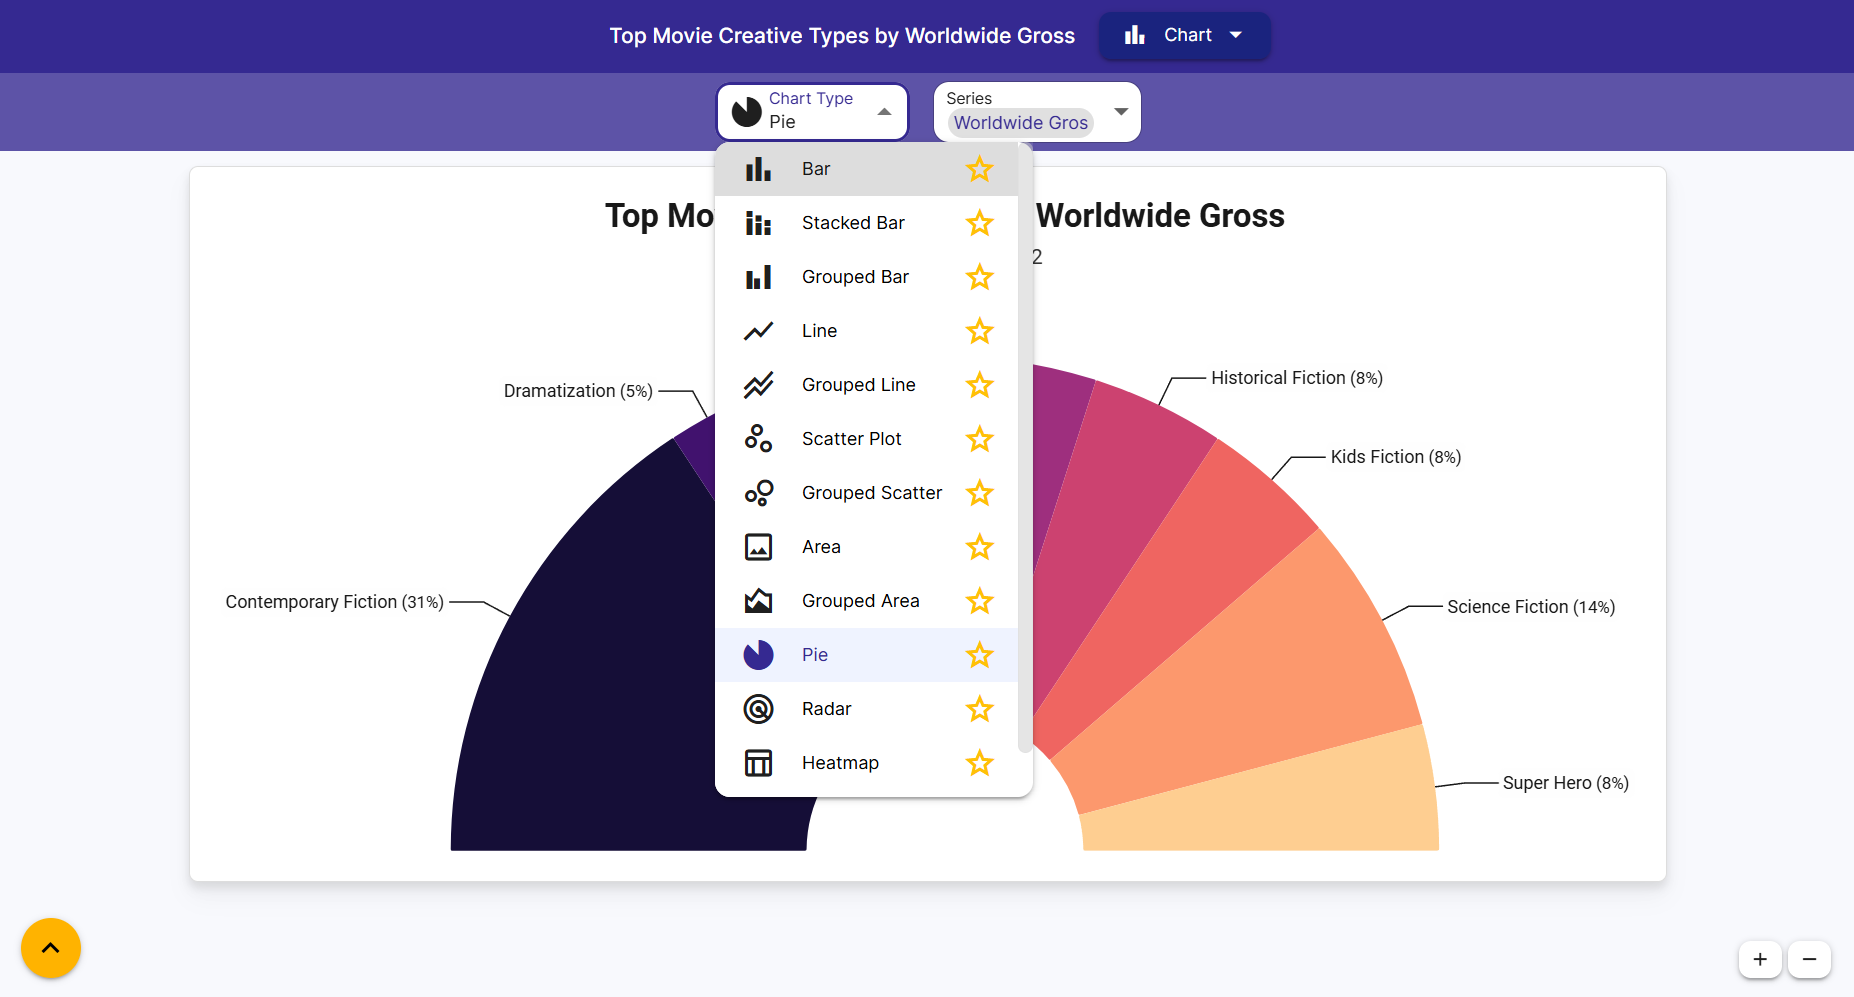Click the Grouped Area chart icon
The width and height of the screenshot is (1854, 997).
(x=758, y=601)
